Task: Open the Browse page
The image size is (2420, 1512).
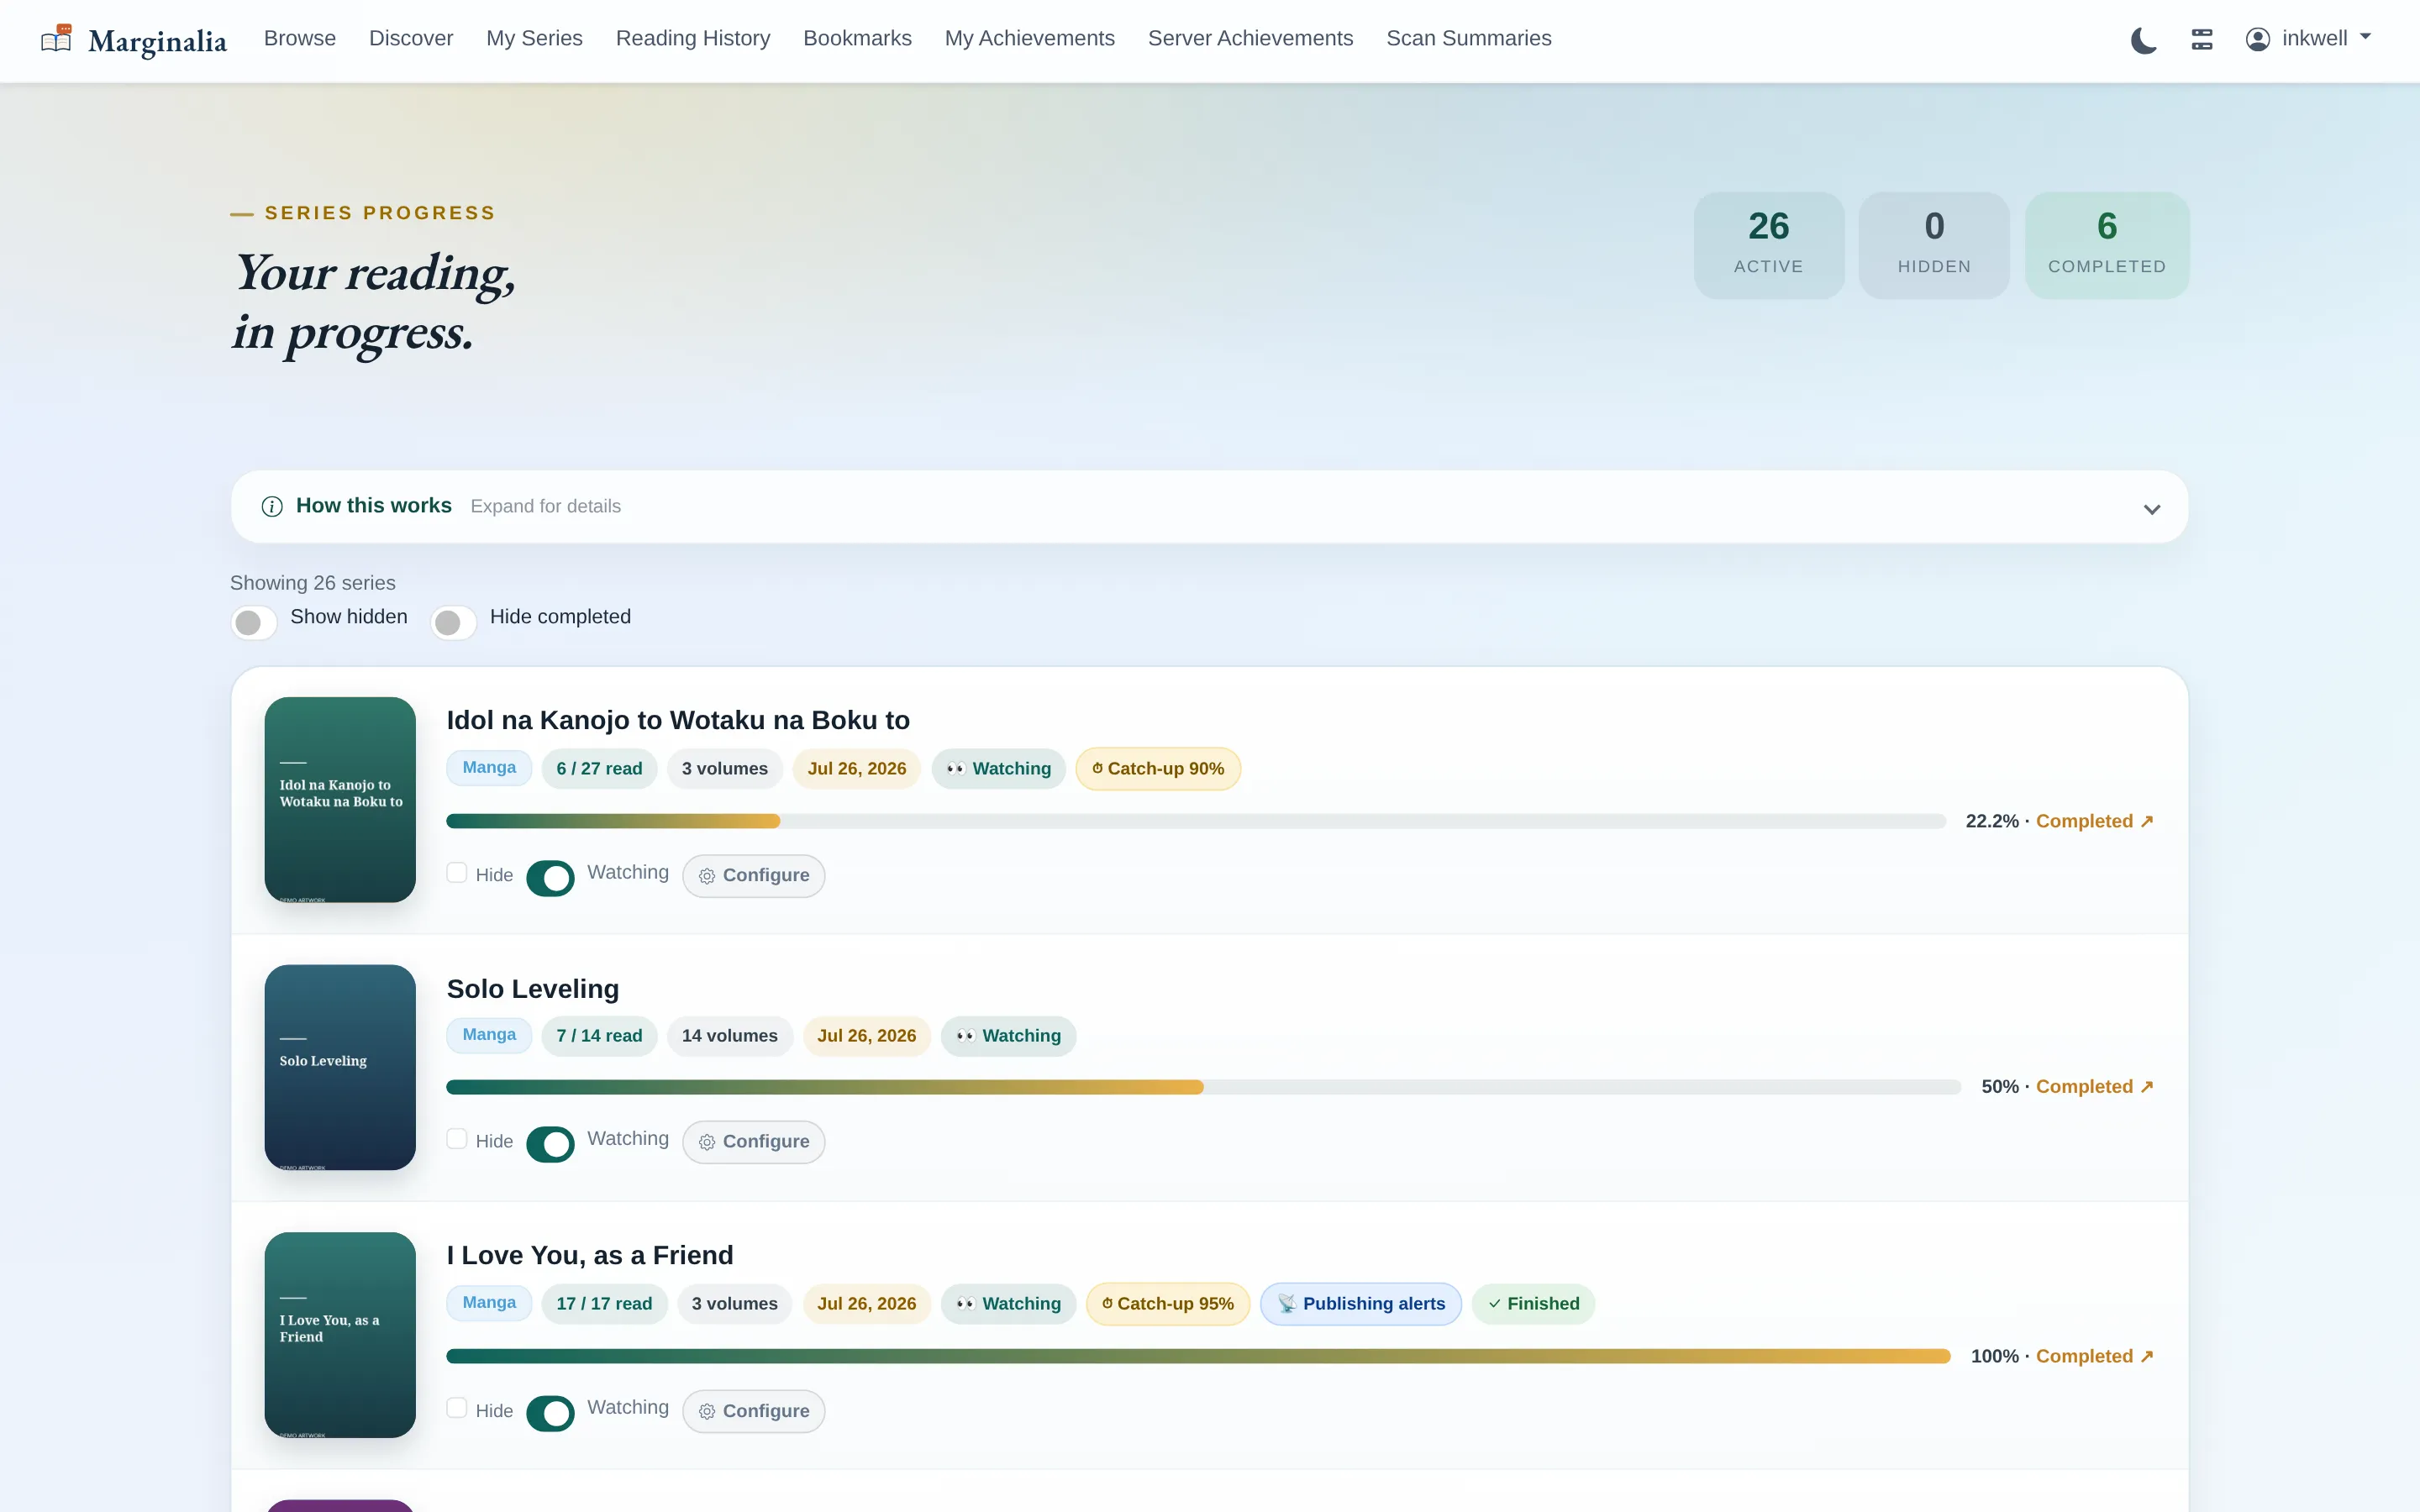Action: tap(300, 38)
